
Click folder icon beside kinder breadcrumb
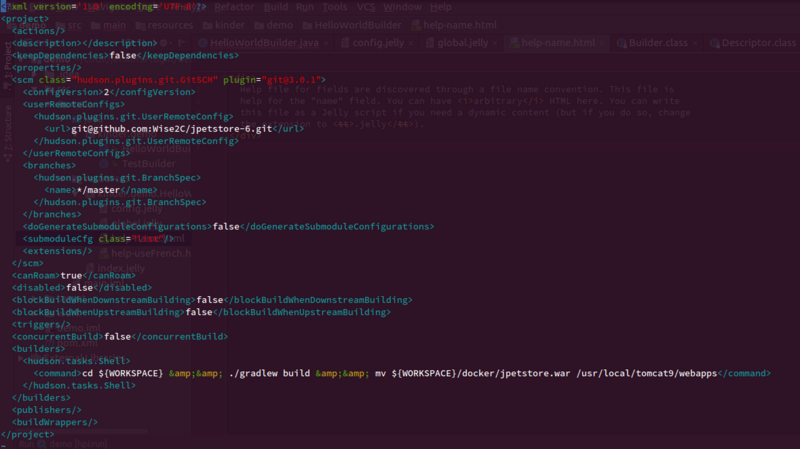208,26
